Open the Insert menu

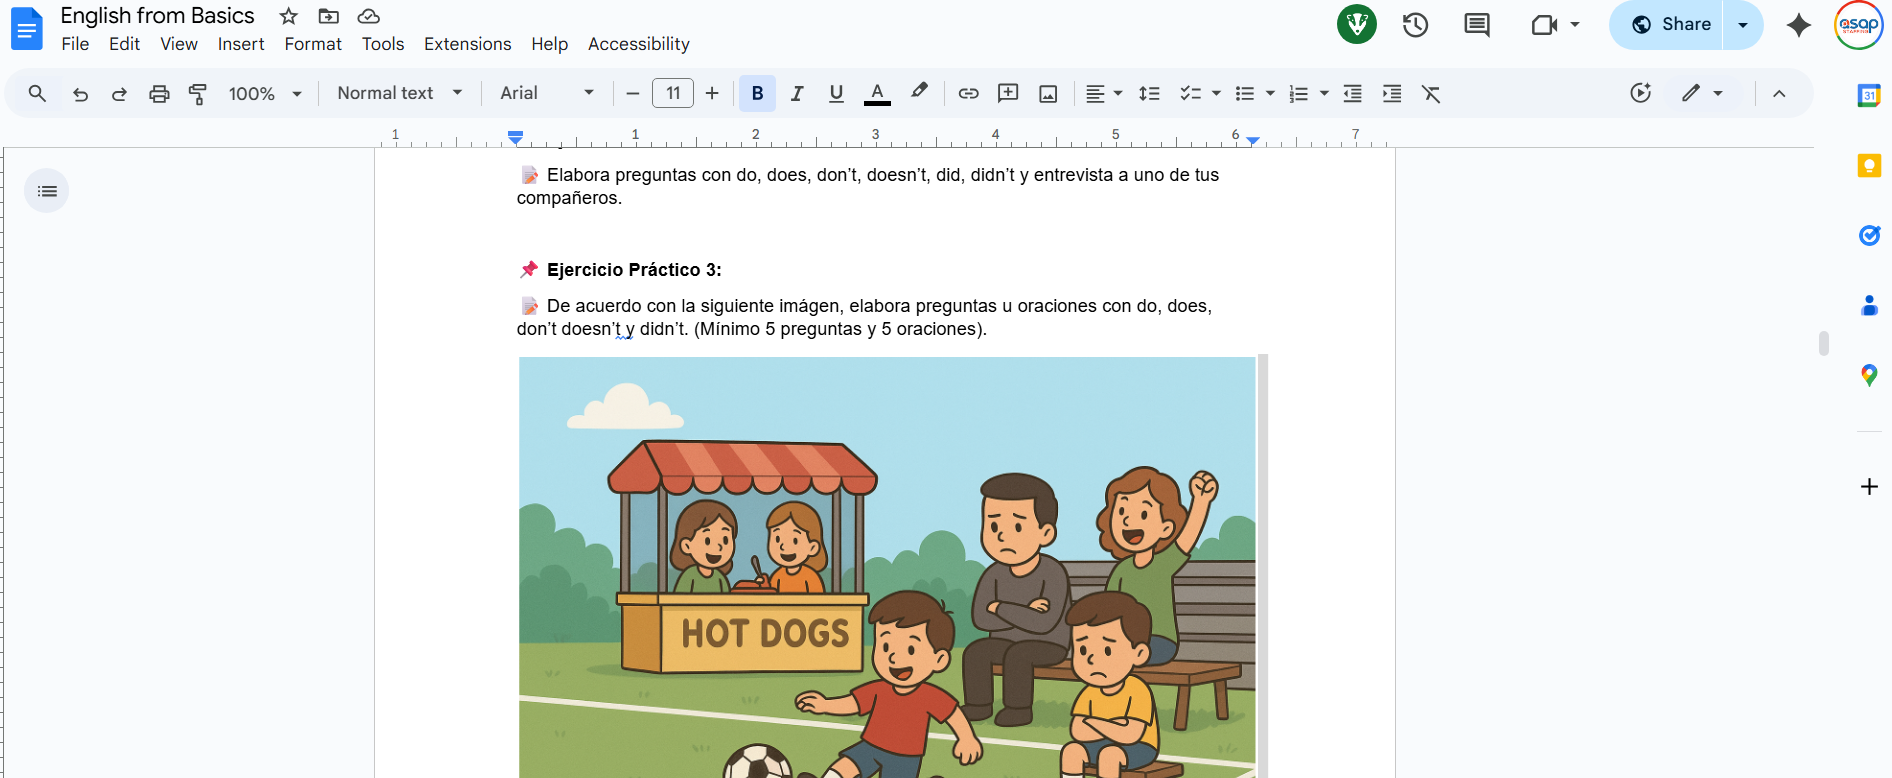click(241, 44)
